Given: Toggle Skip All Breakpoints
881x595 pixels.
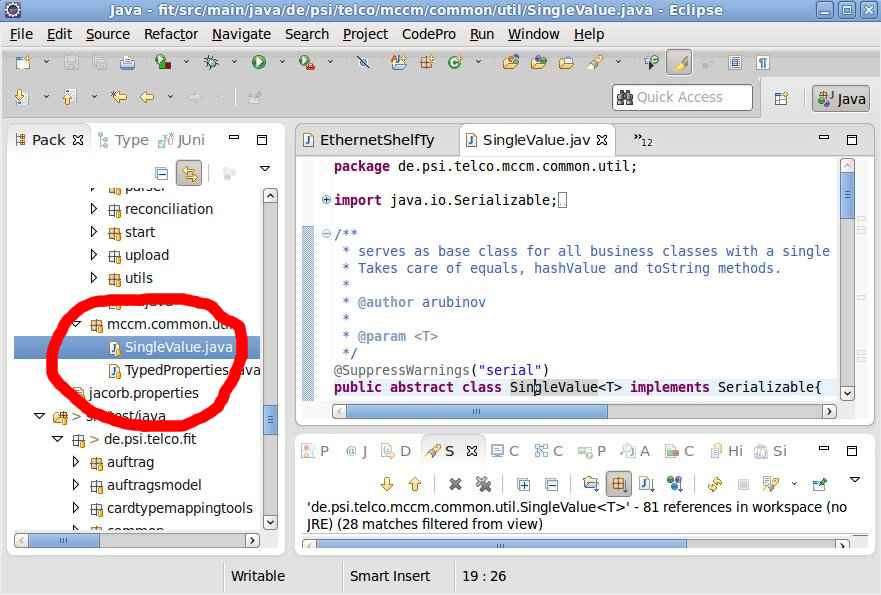Looking at the screenshot, I should click(x=363, y=62).
